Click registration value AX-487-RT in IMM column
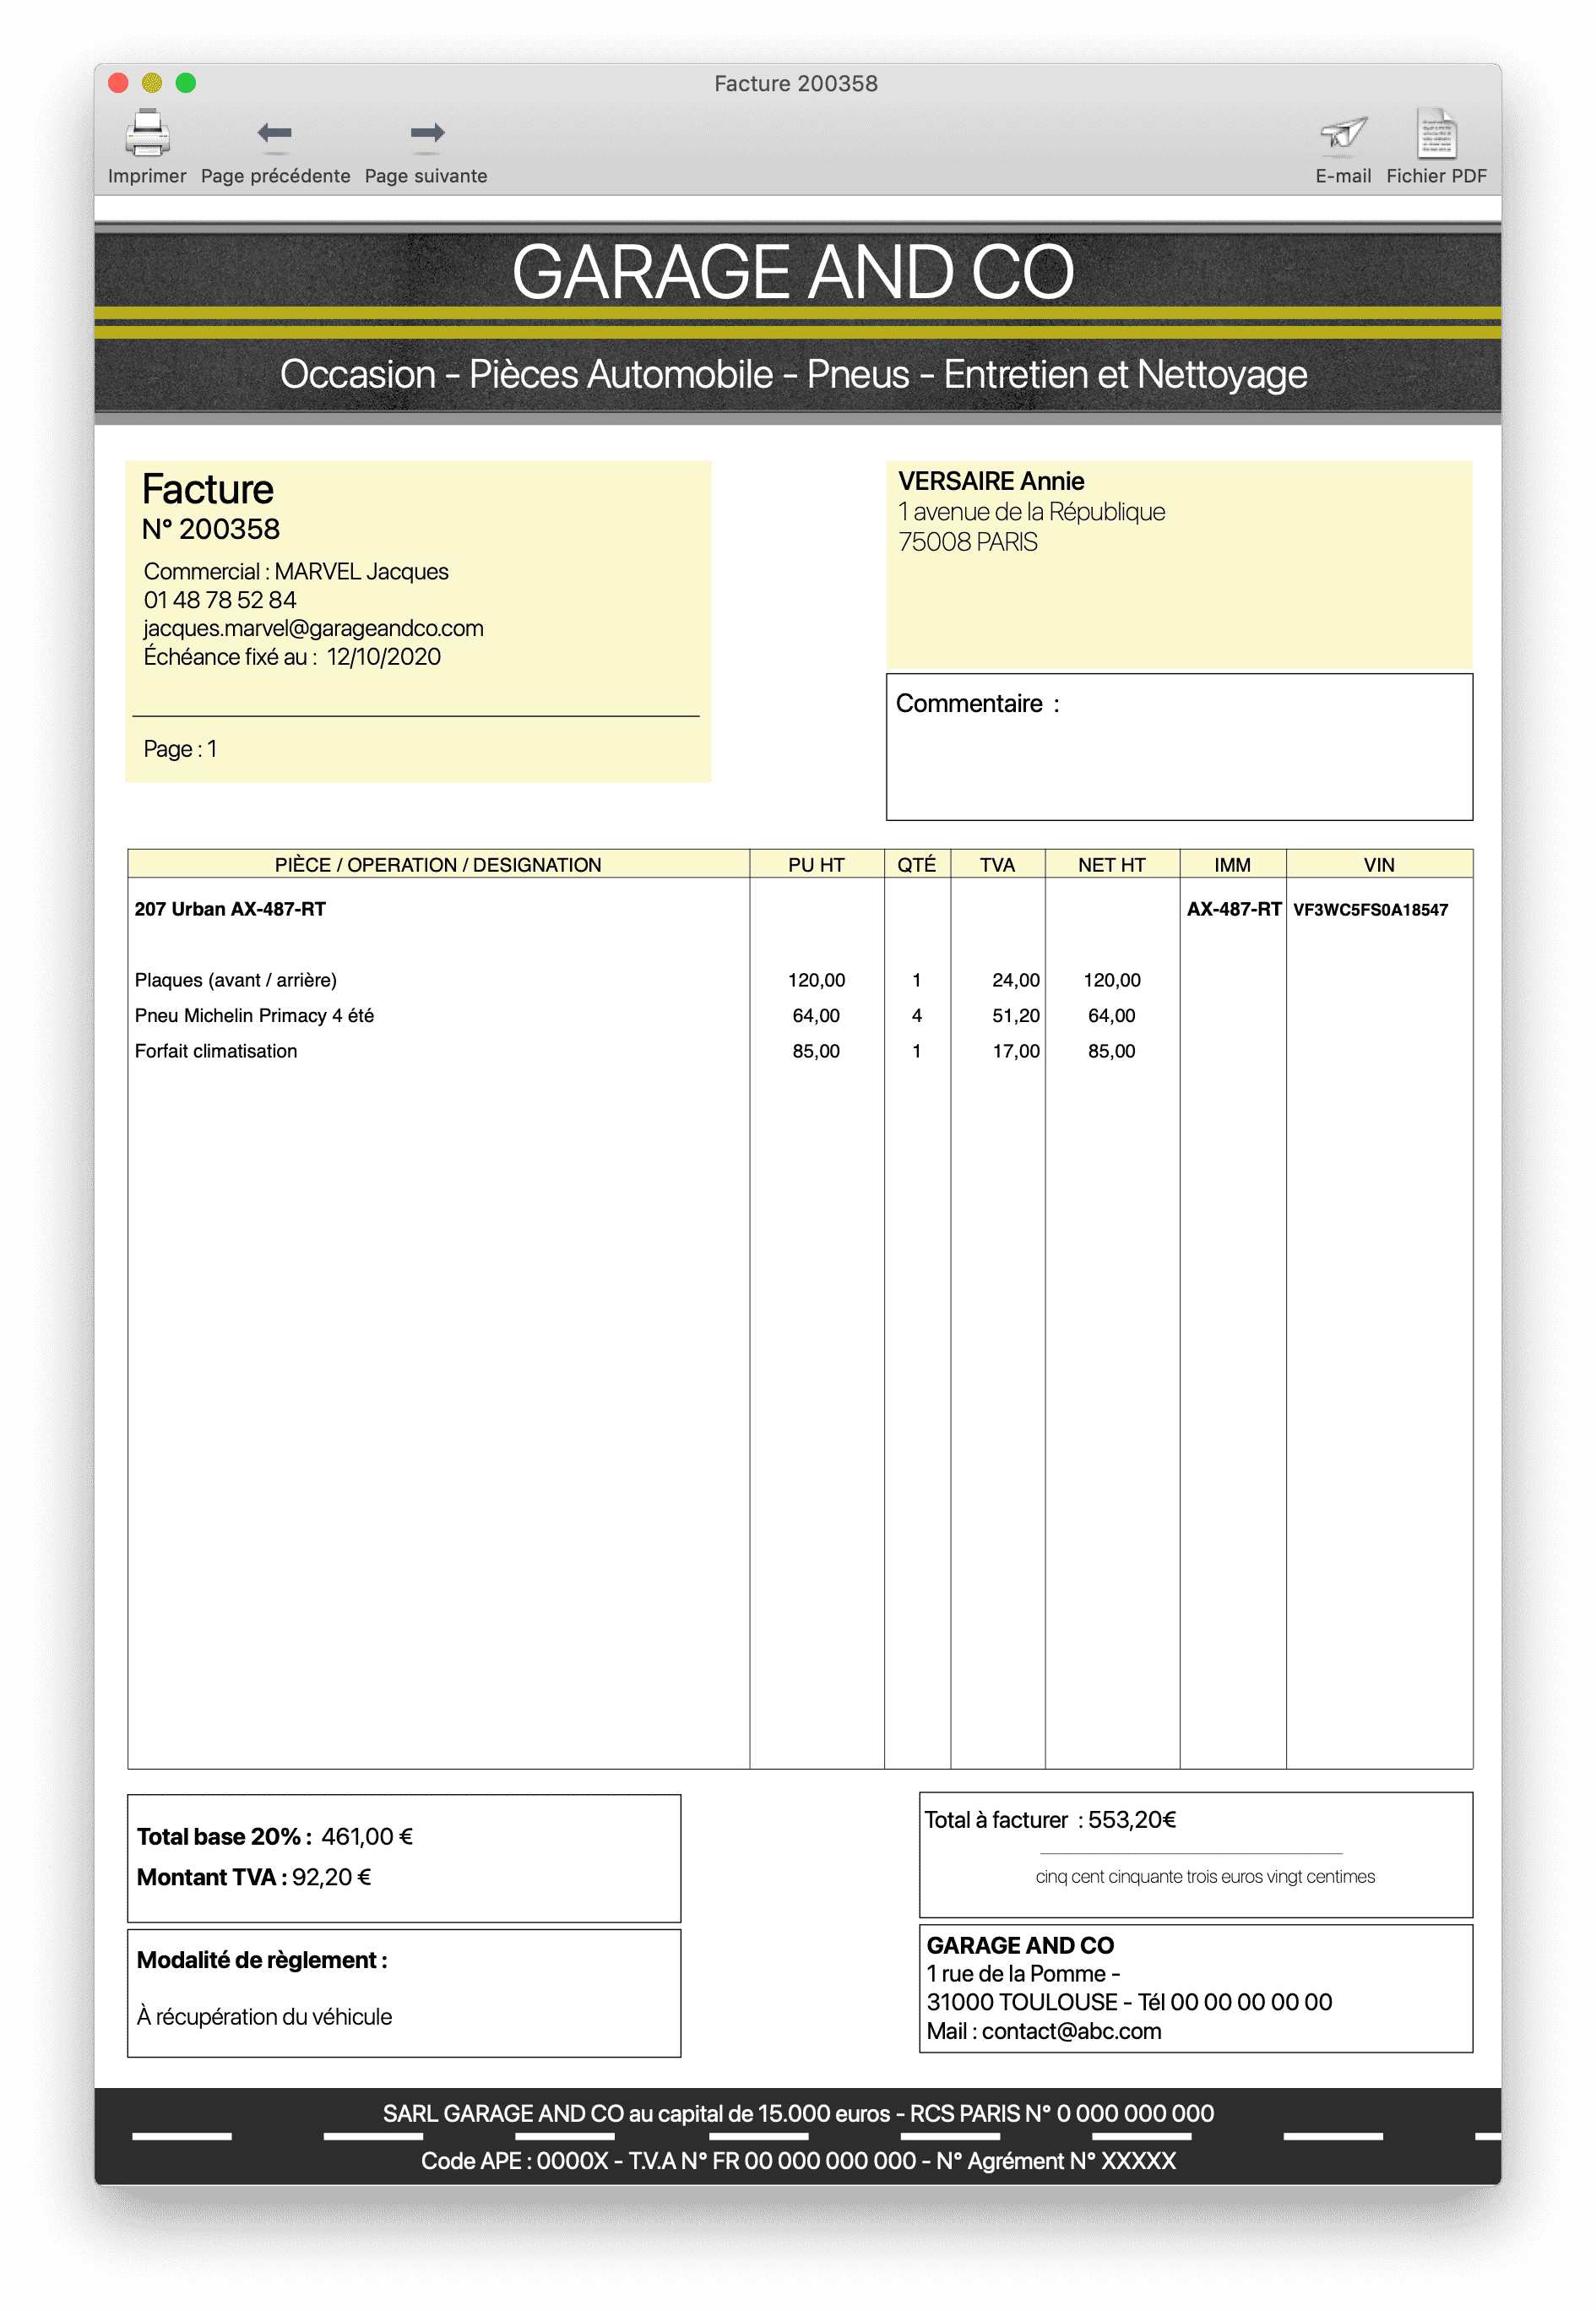Viewport: 1596px width, 2311px height. (1234, 909)
